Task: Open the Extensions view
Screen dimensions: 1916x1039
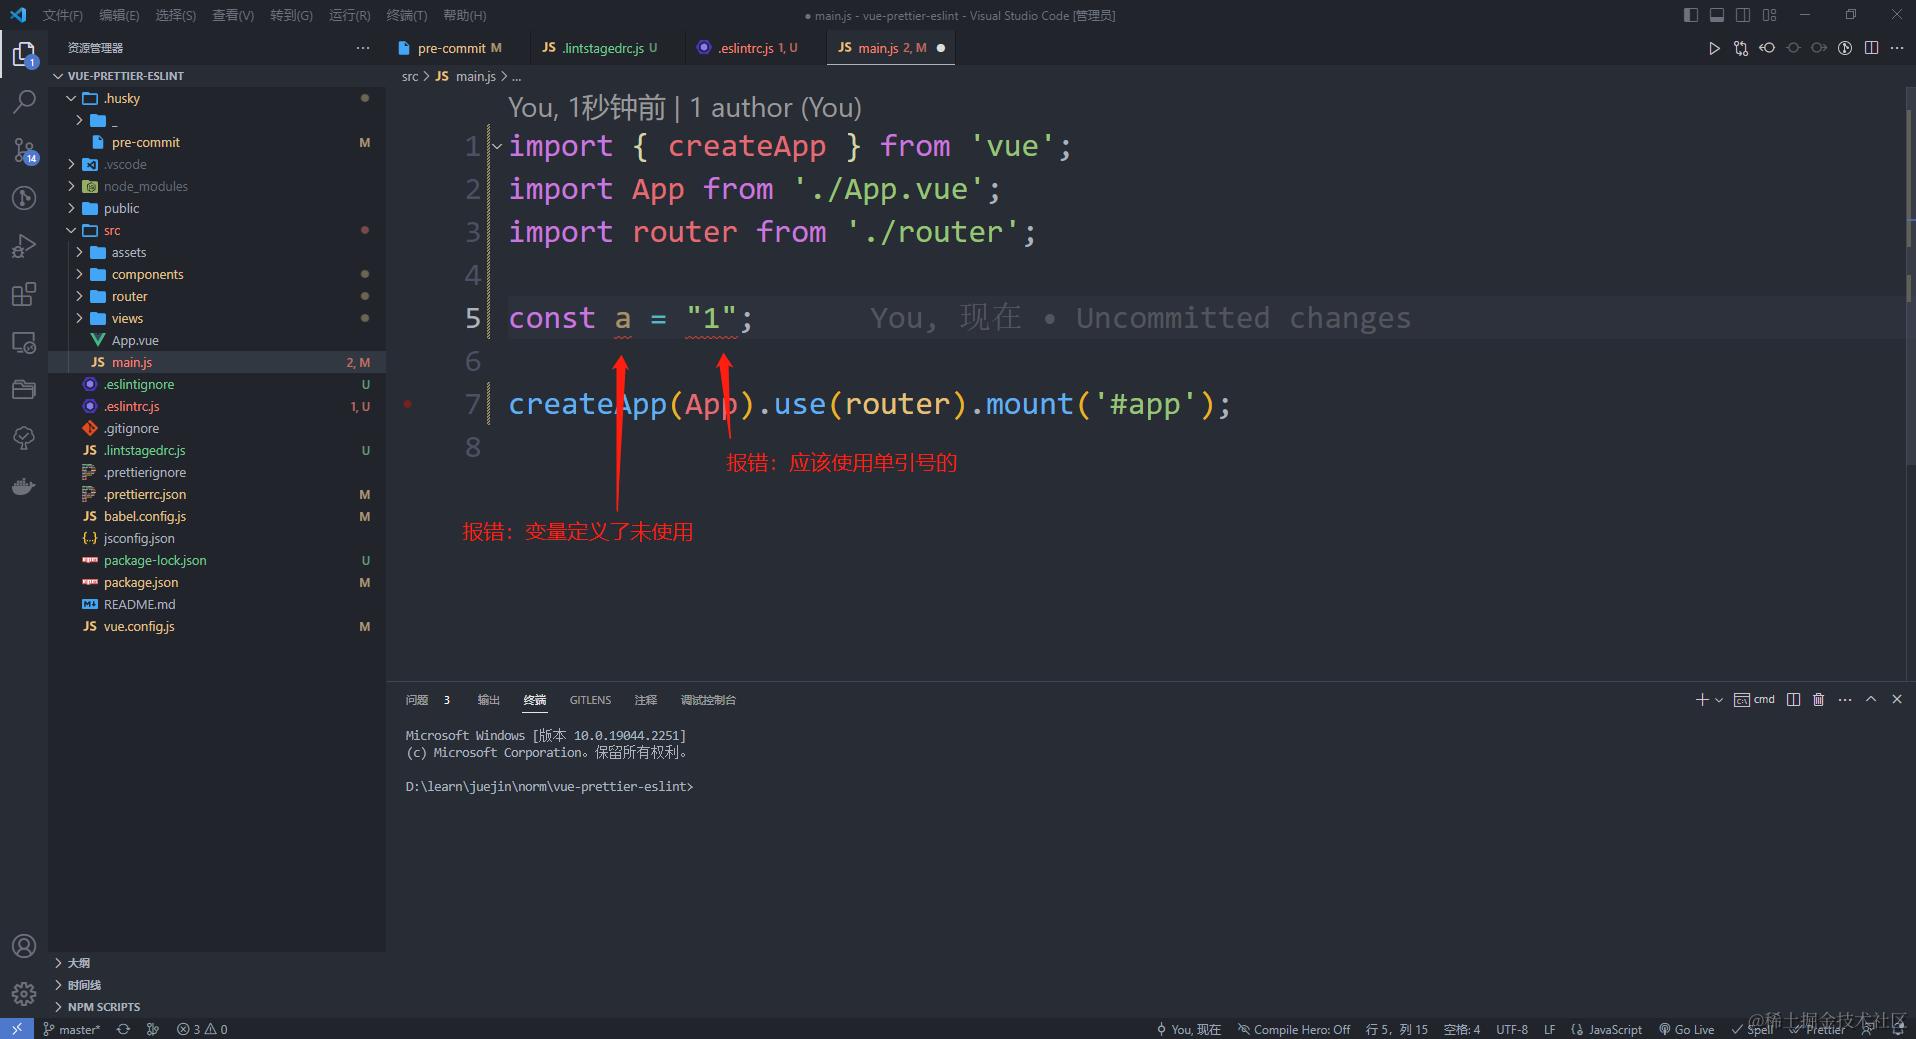Action: coord(24,294)
